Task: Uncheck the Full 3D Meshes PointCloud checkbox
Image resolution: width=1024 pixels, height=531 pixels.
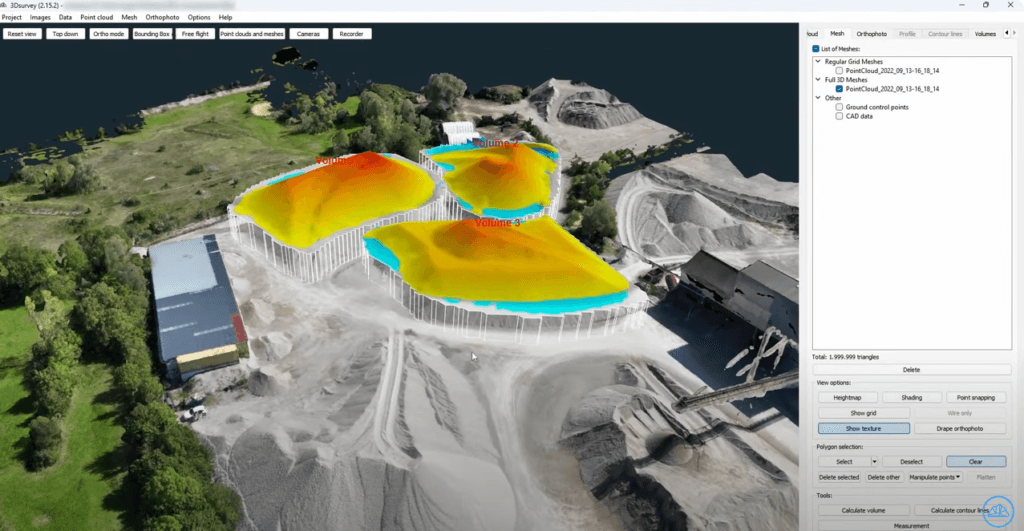Action: 839,89
